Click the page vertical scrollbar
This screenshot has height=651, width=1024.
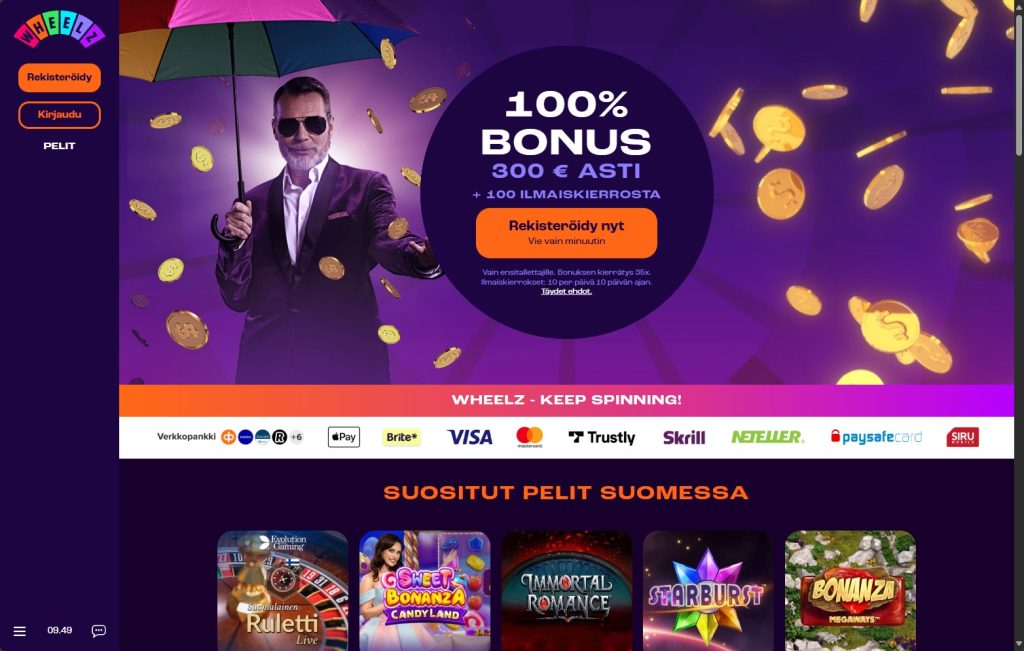point(1019,85)
